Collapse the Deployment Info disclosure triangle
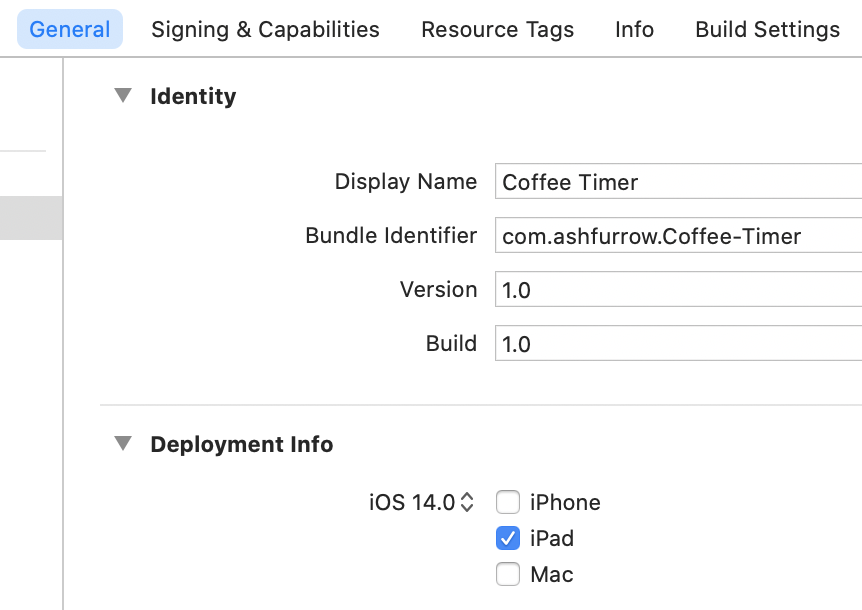This screenshot has width=862, height=610. (x=123, y=444)
